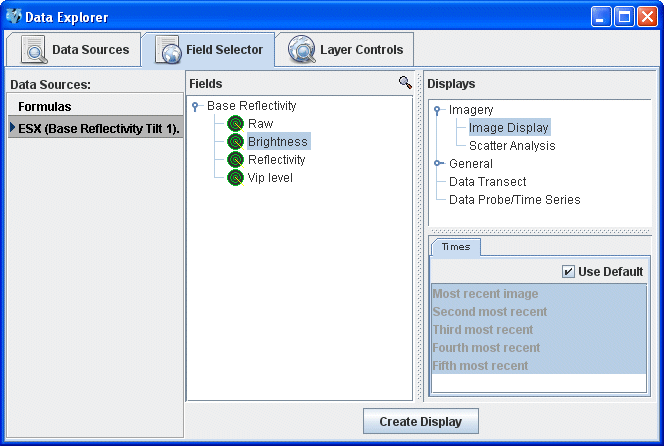Toggle the arrow beside ESX data source
Image resolution: width=664 pixels, height=446 pixels.
click(x=12, y=127)
